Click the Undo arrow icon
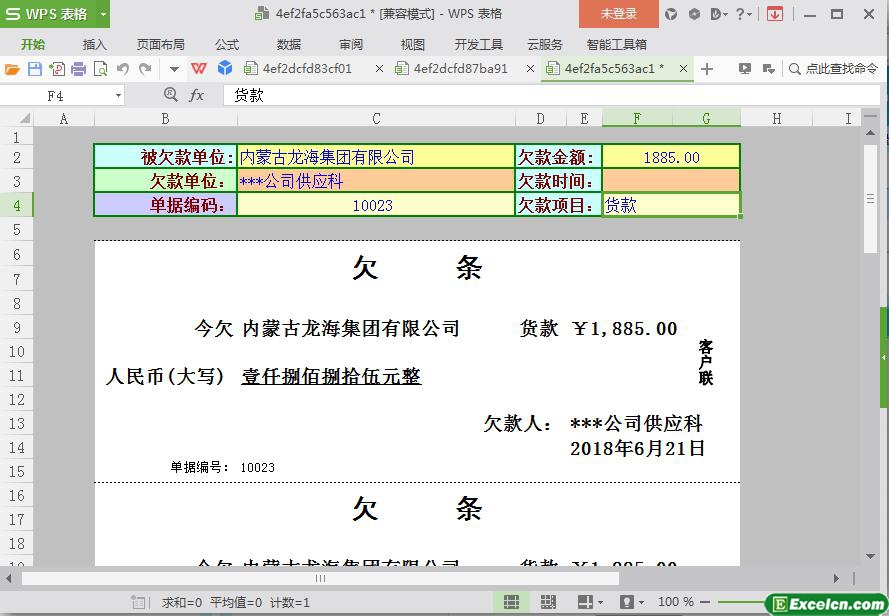889x616 pixels. [x=122, y=69]
